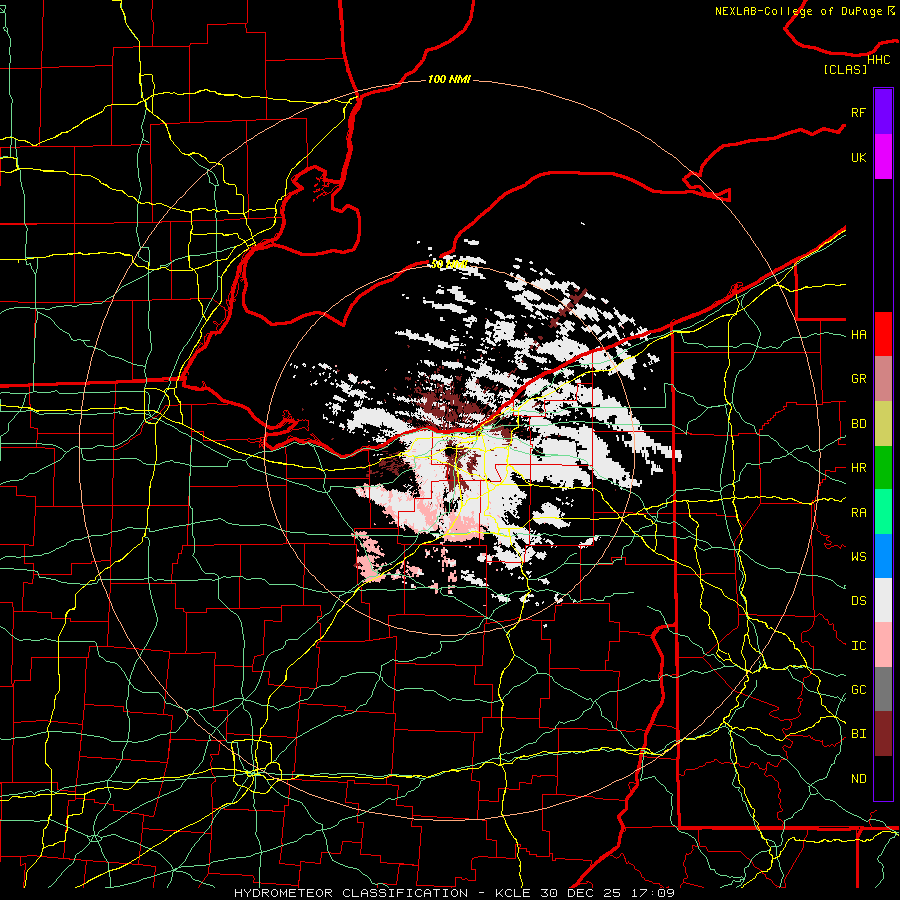The width and height of the screenshot is (900, 900).
Task: Click the [CLAS] units label
Action: (845, 69)
